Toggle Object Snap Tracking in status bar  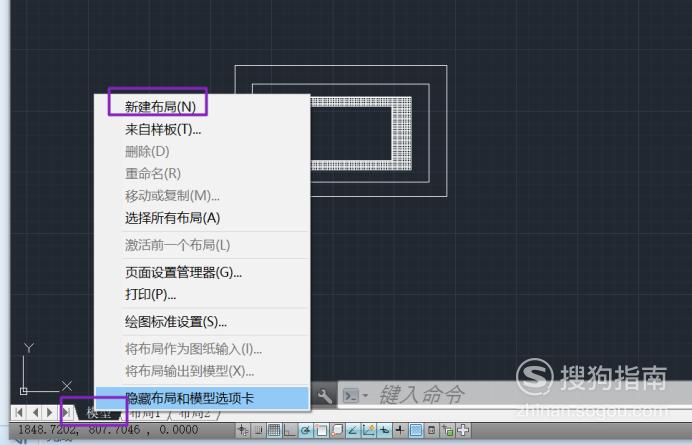pos(353,430)
